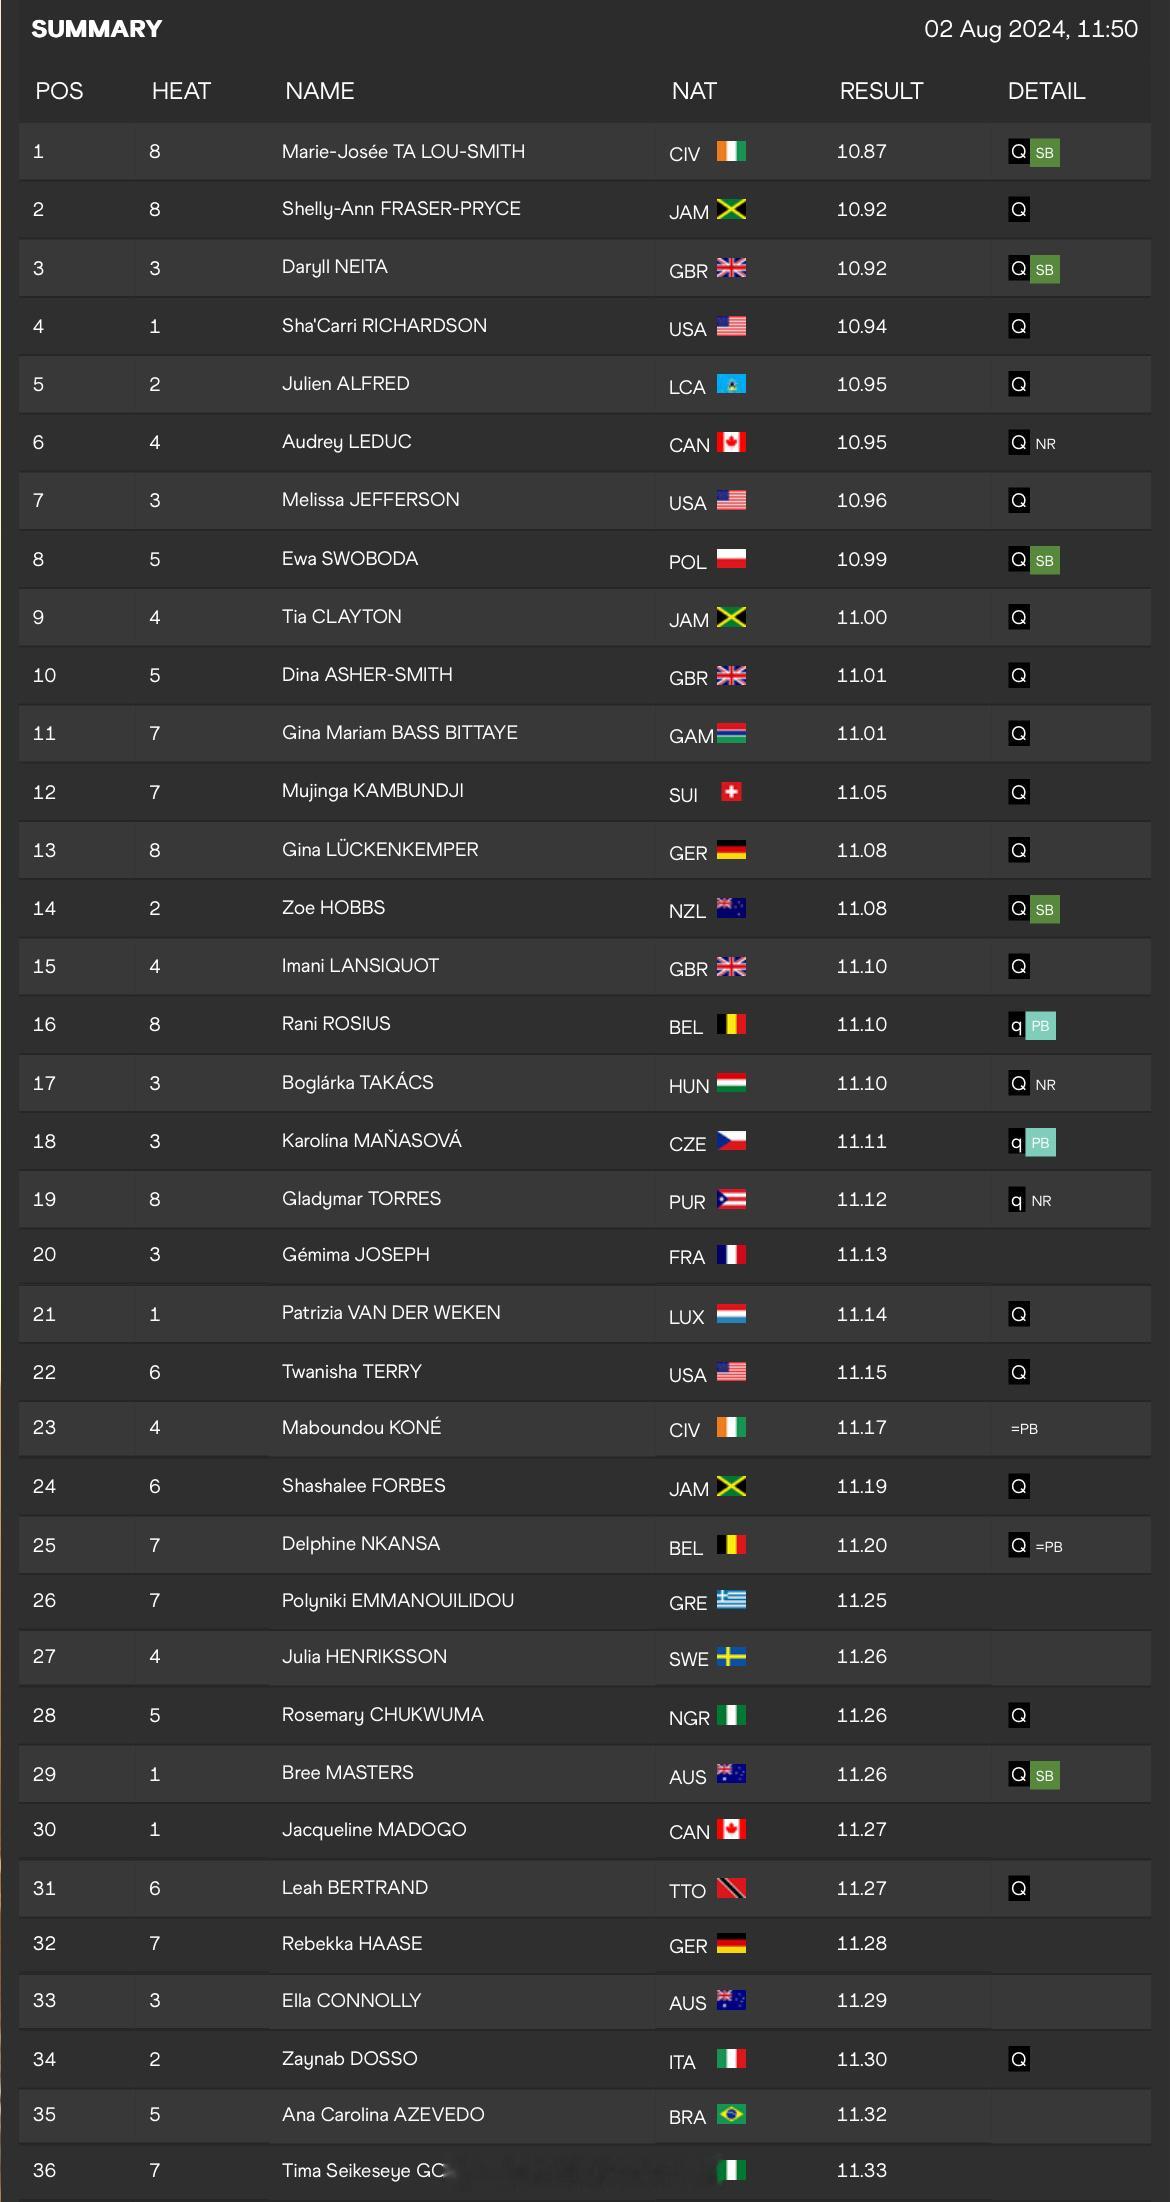This screenshot has height=2202, width=1170.
Task: Click the Saint Lucia flag for Julien ALFRED
Action: pyautogui.click(x=731, y=384)
